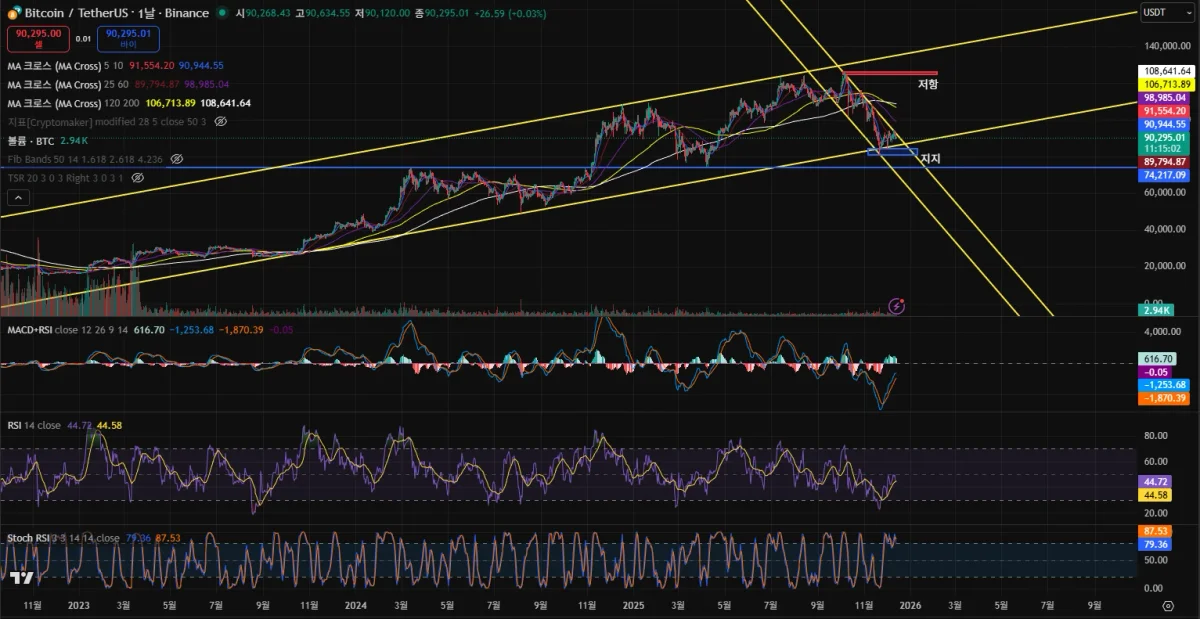The image size is (1200, 619).
Task: Click the 2026 label on the time axis
Action: (x=909, y=605)
